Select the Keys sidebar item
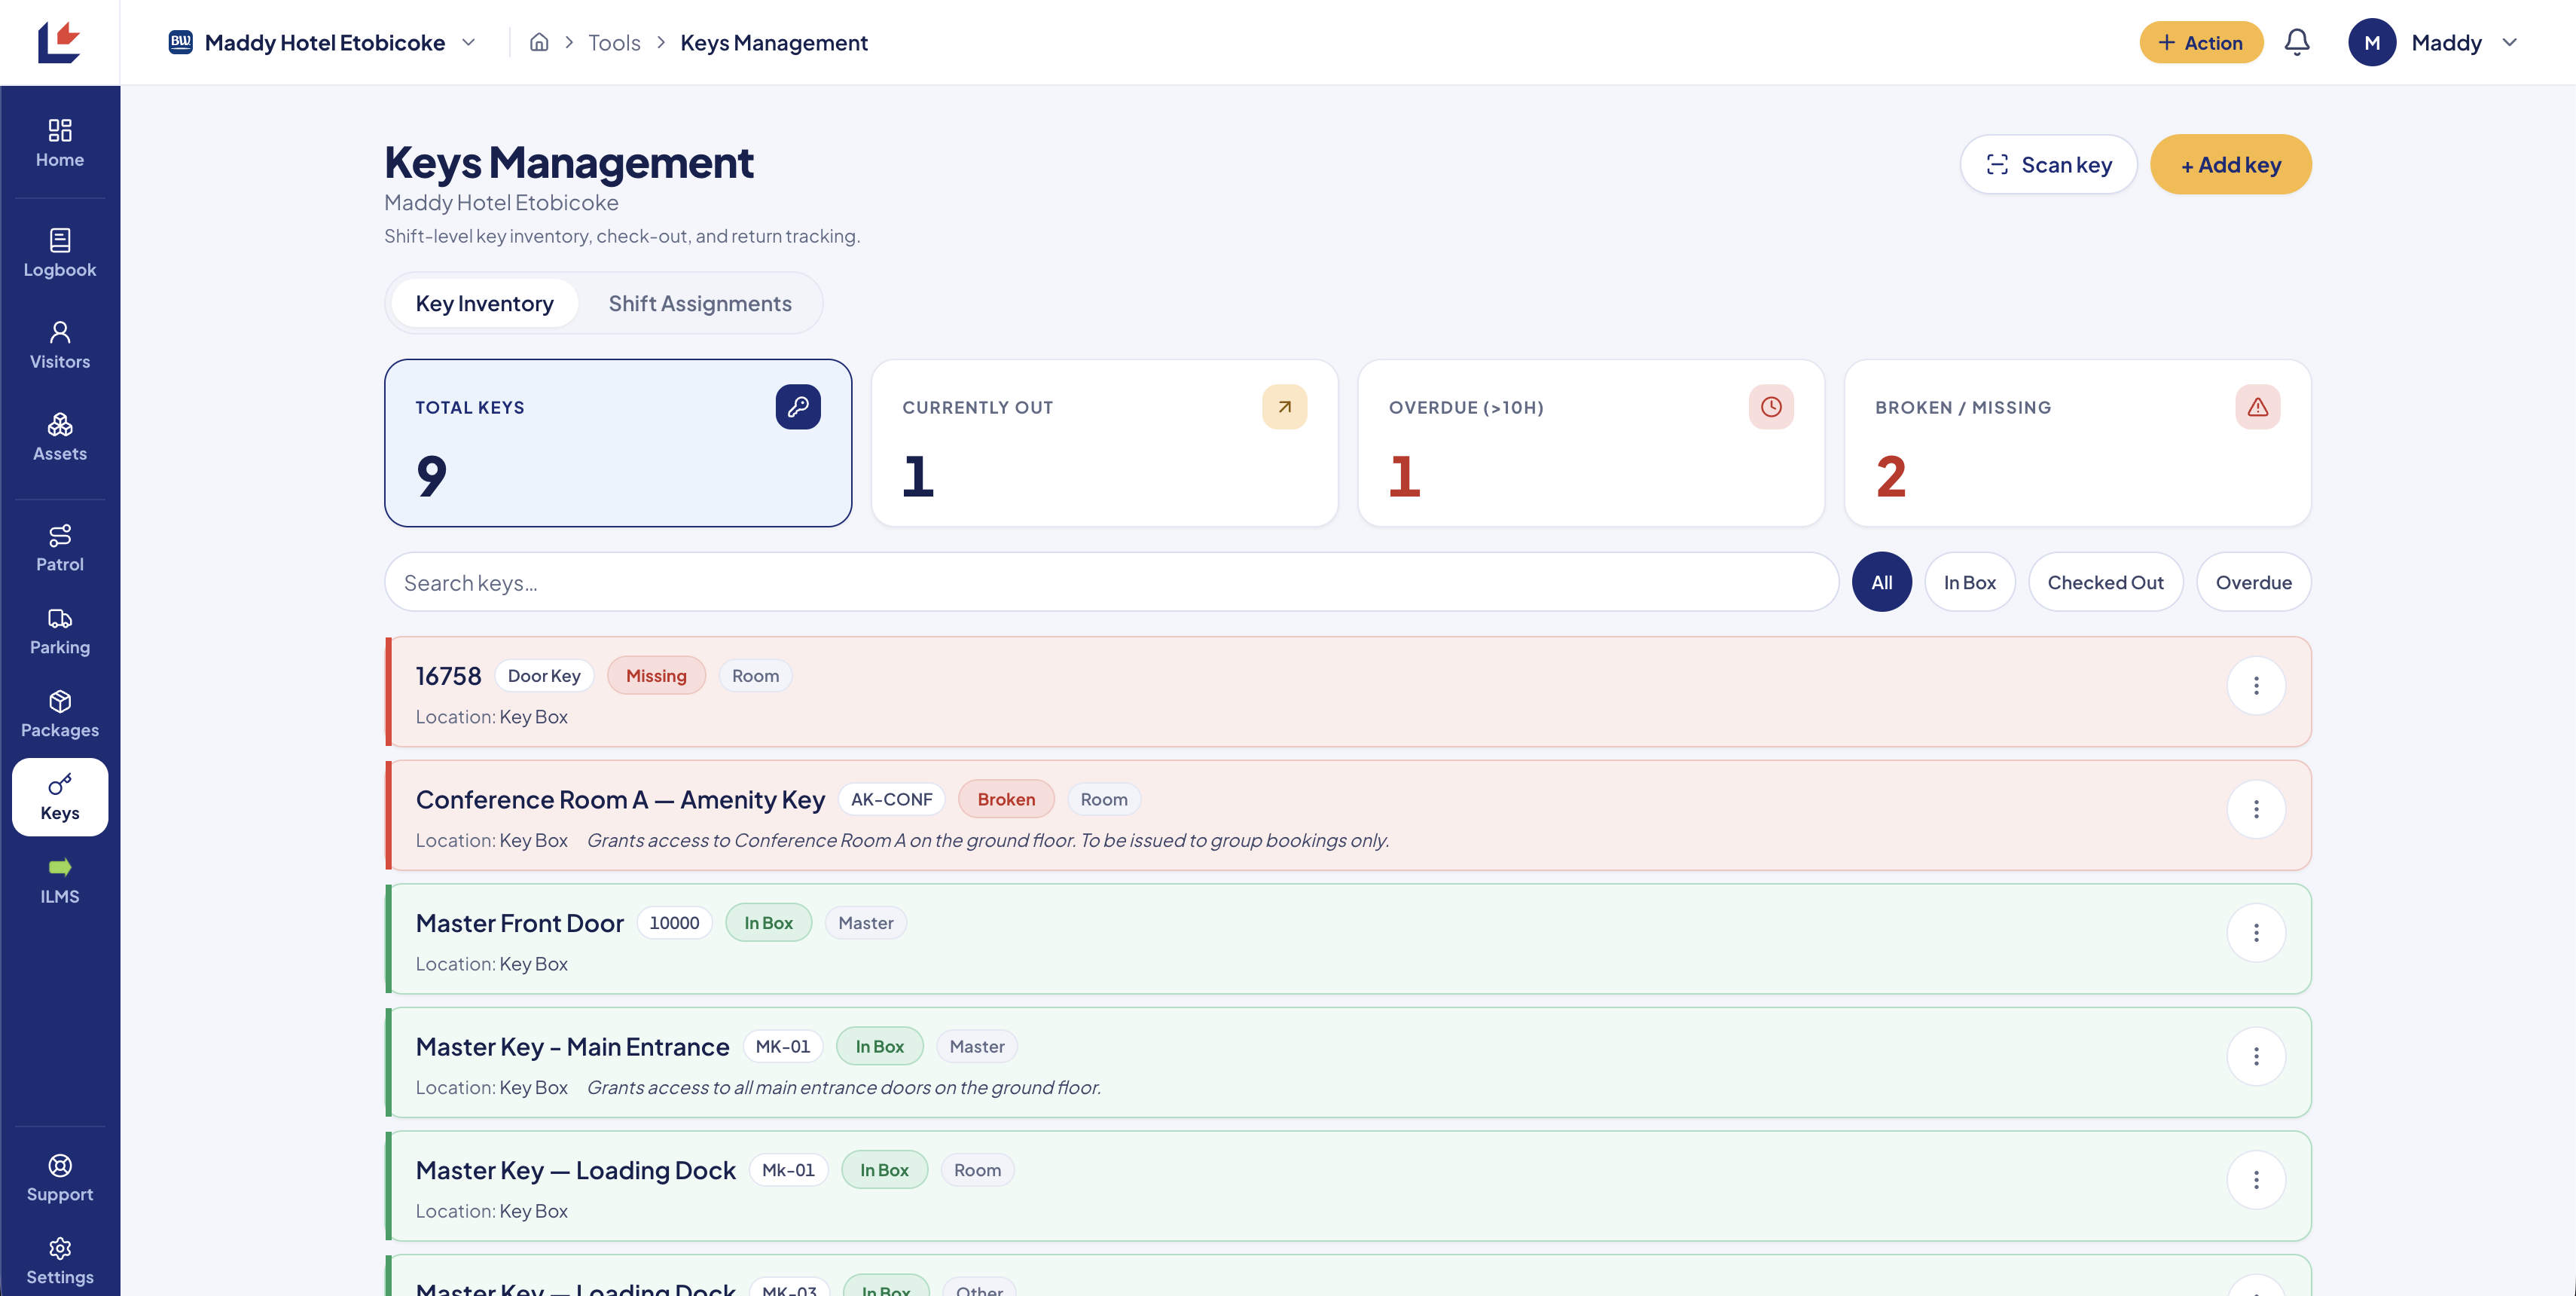Image resolution: width=2576 pixels, height=1296 pixels. [x=60, y=797]
